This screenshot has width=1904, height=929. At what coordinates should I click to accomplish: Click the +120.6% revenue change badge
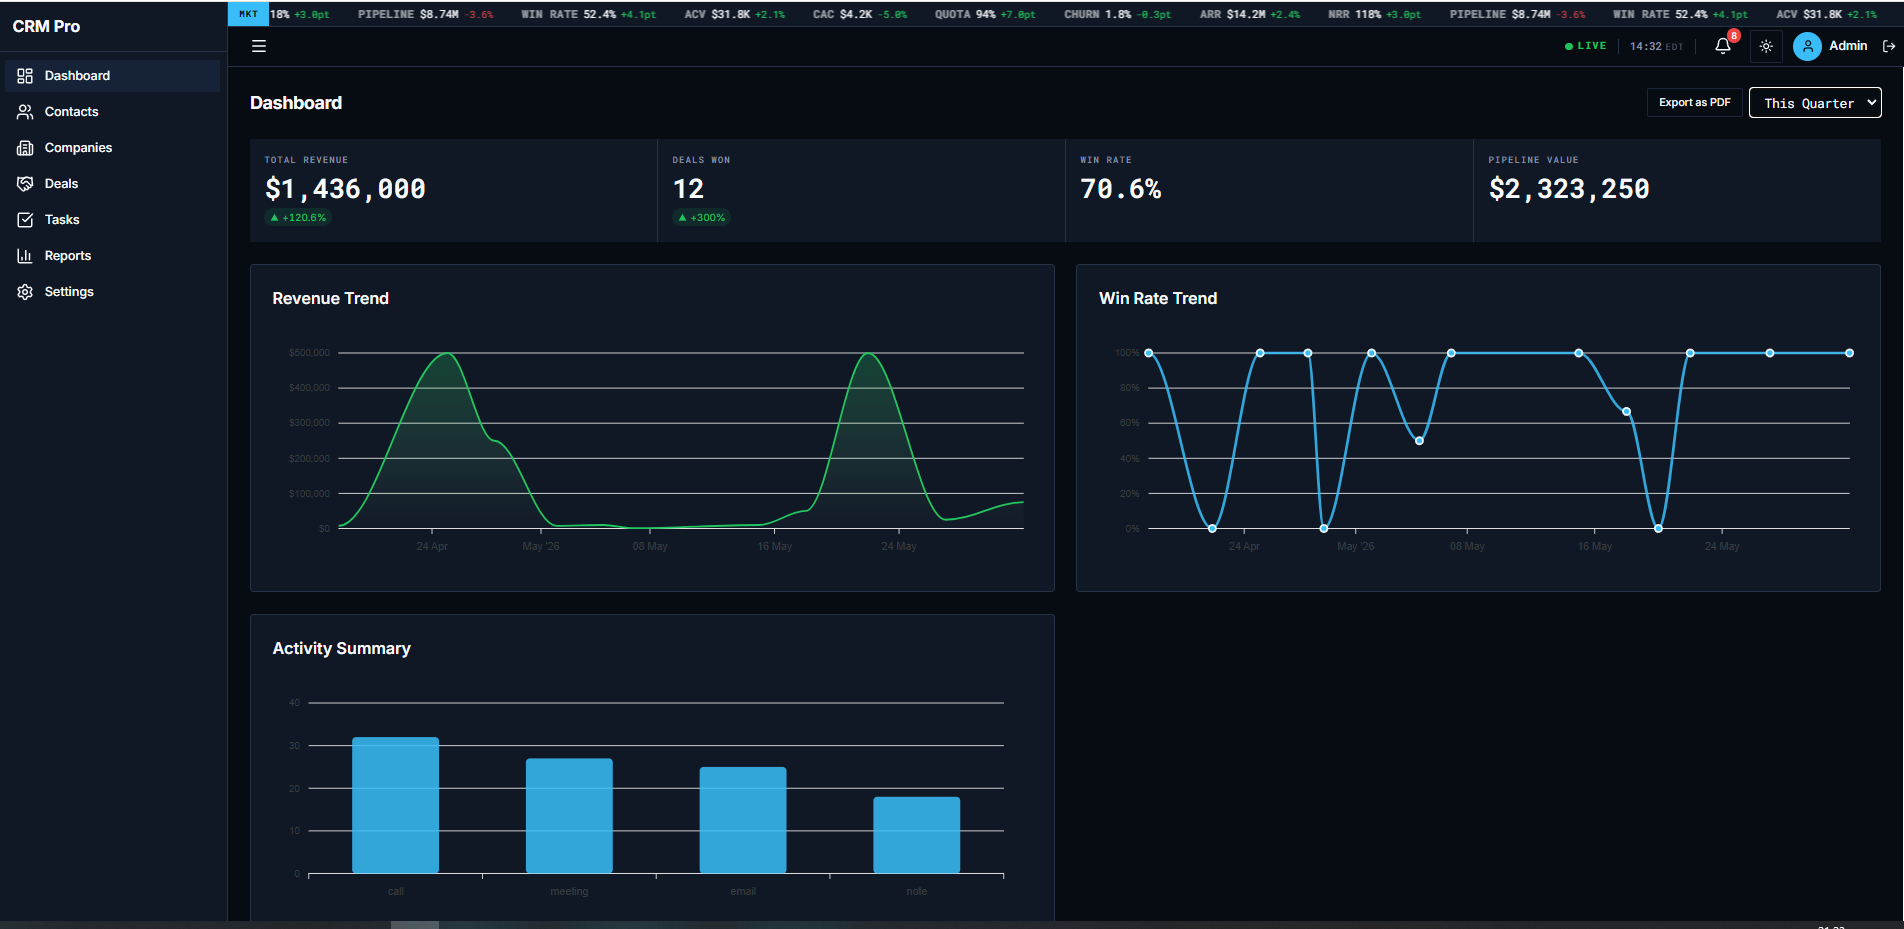[x=298, y=218]
